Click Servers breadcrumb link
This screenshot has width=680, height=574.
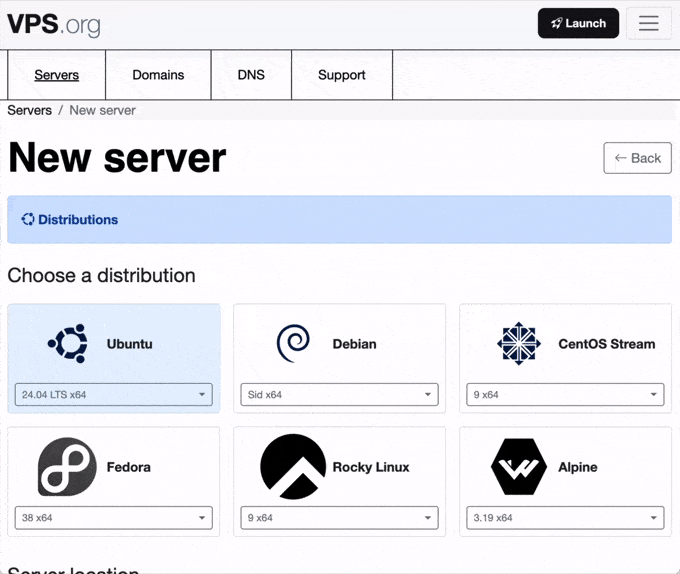[29, 110]
